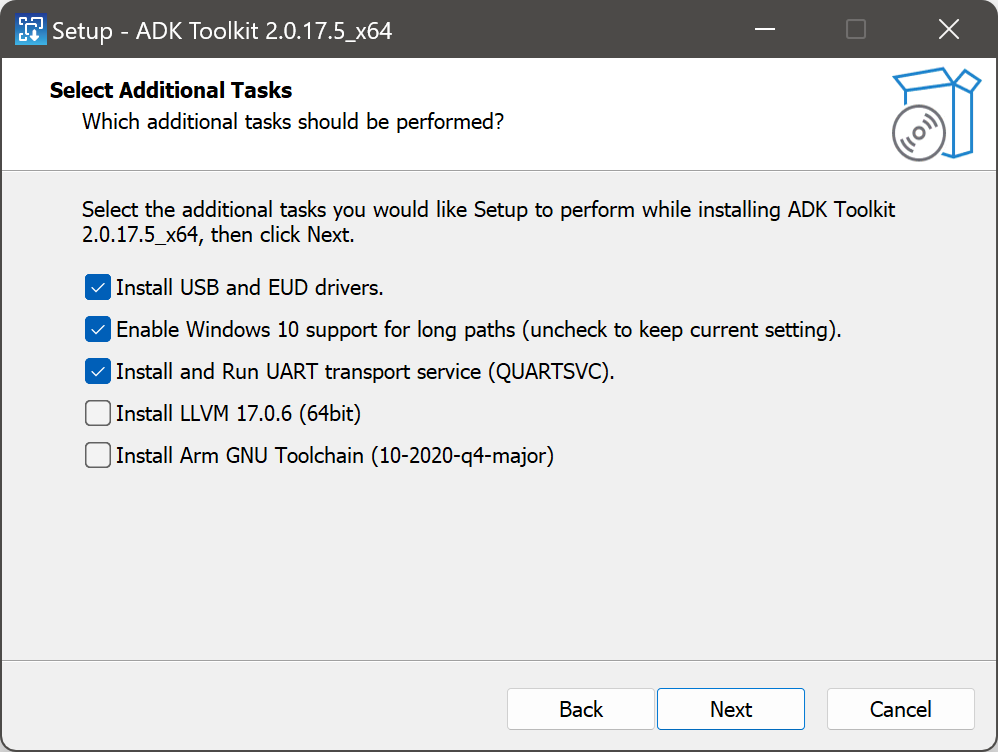The width and height of the screenshot is (998, 752).
Task: Click the 'Install USB and EUD drivers' label text
Action: pos(250,288)
